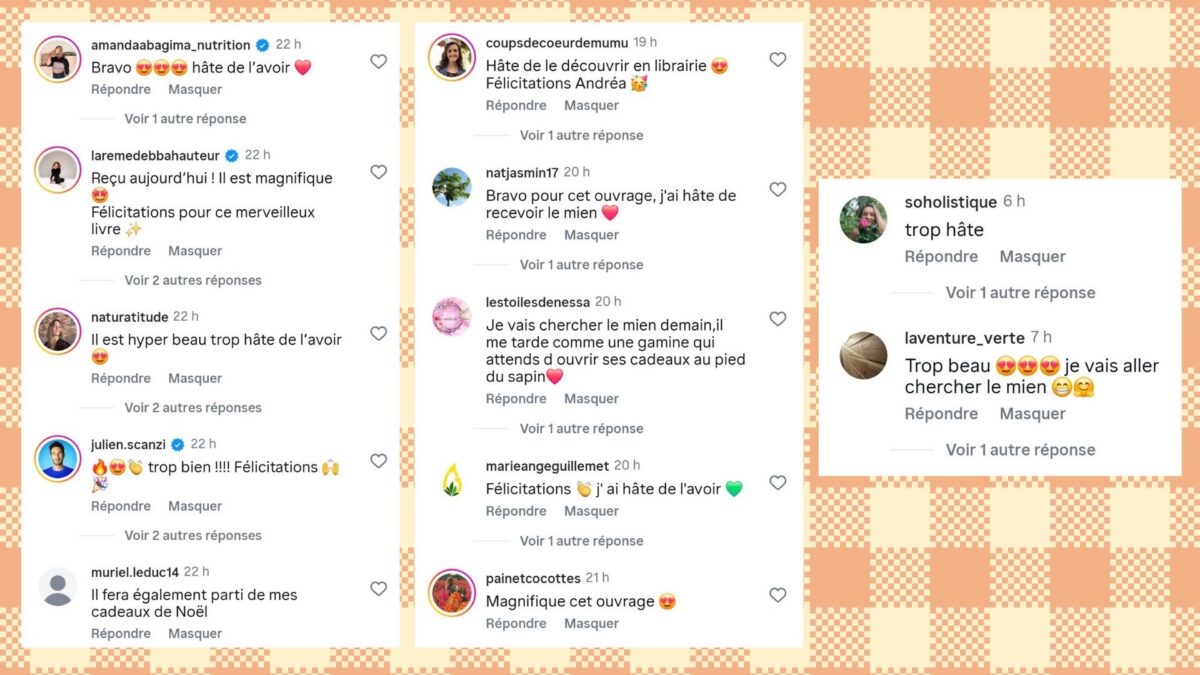
Task: Open coupsdecoeurdemumu's profile picture
Action: [452, 57]
